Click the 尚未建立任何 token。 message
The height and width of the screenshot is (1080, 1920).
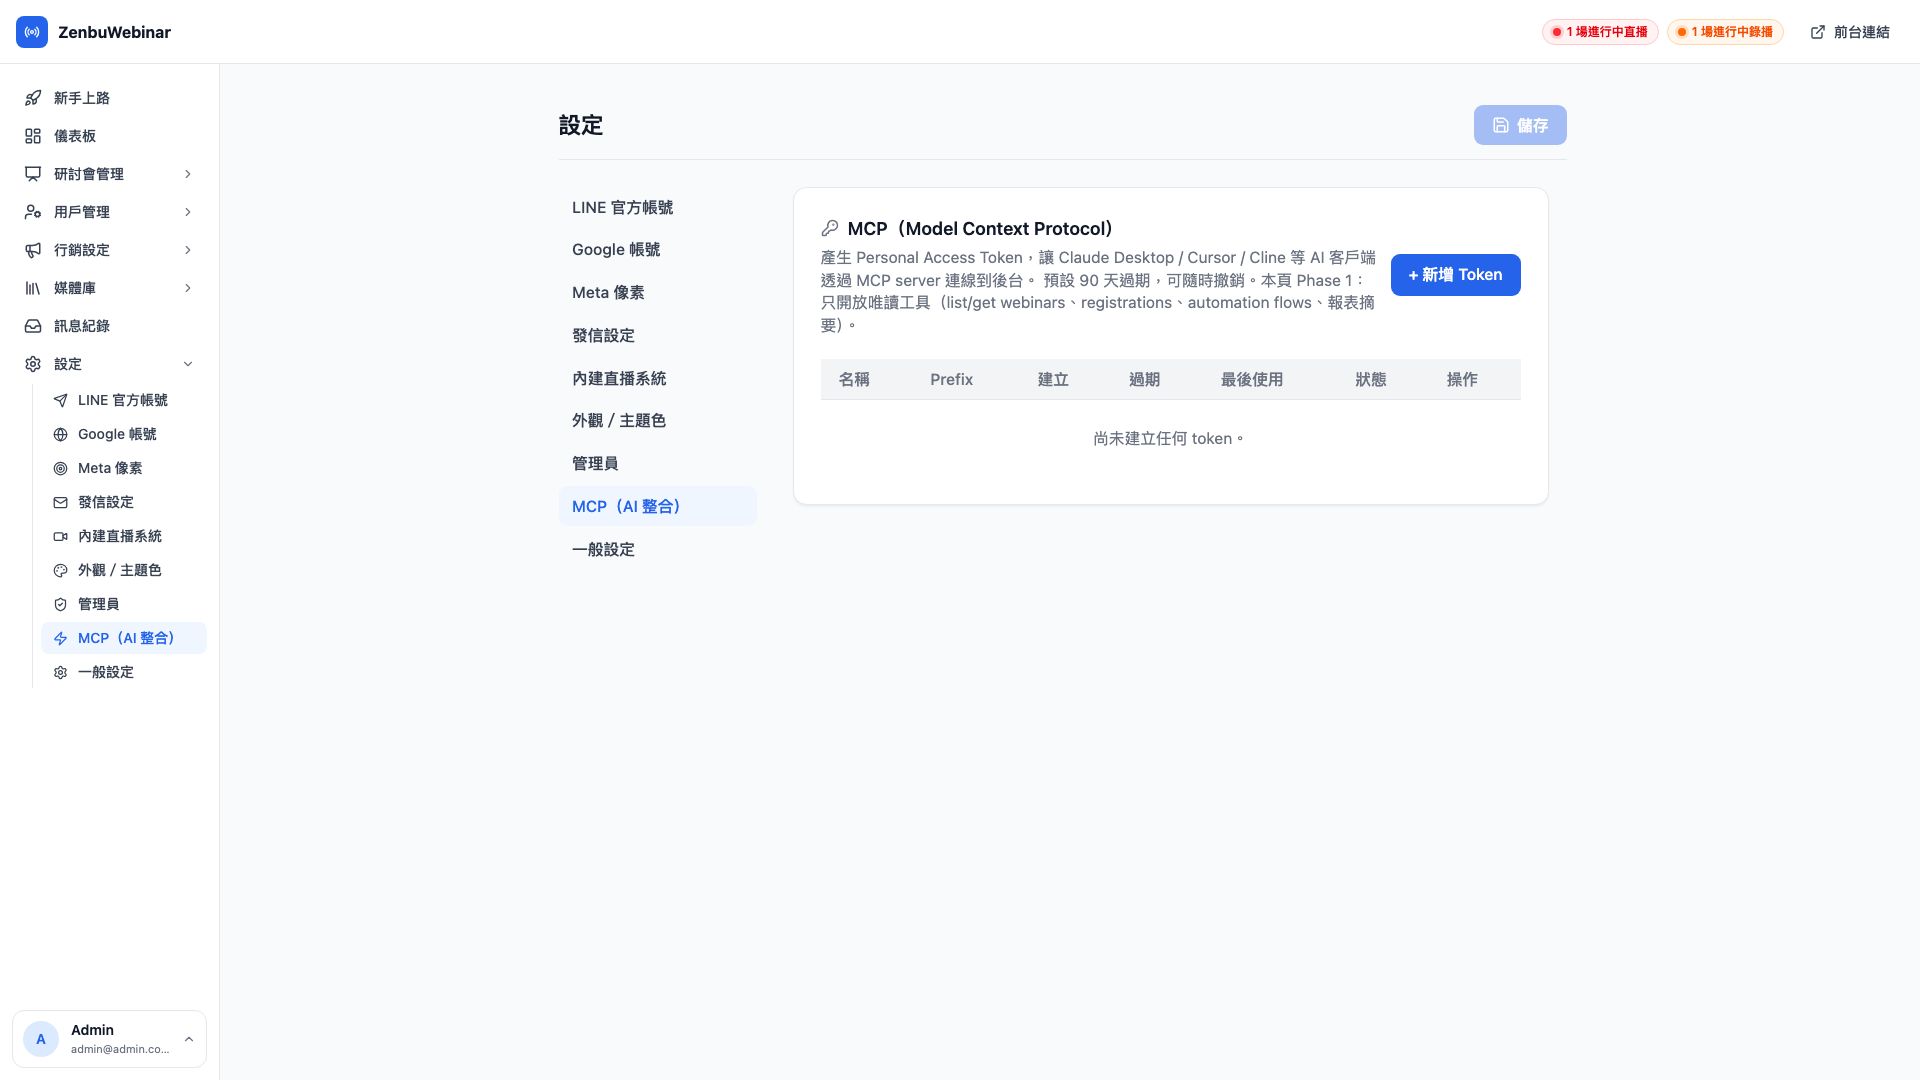pyautogui.click(x=1170, y=438)
